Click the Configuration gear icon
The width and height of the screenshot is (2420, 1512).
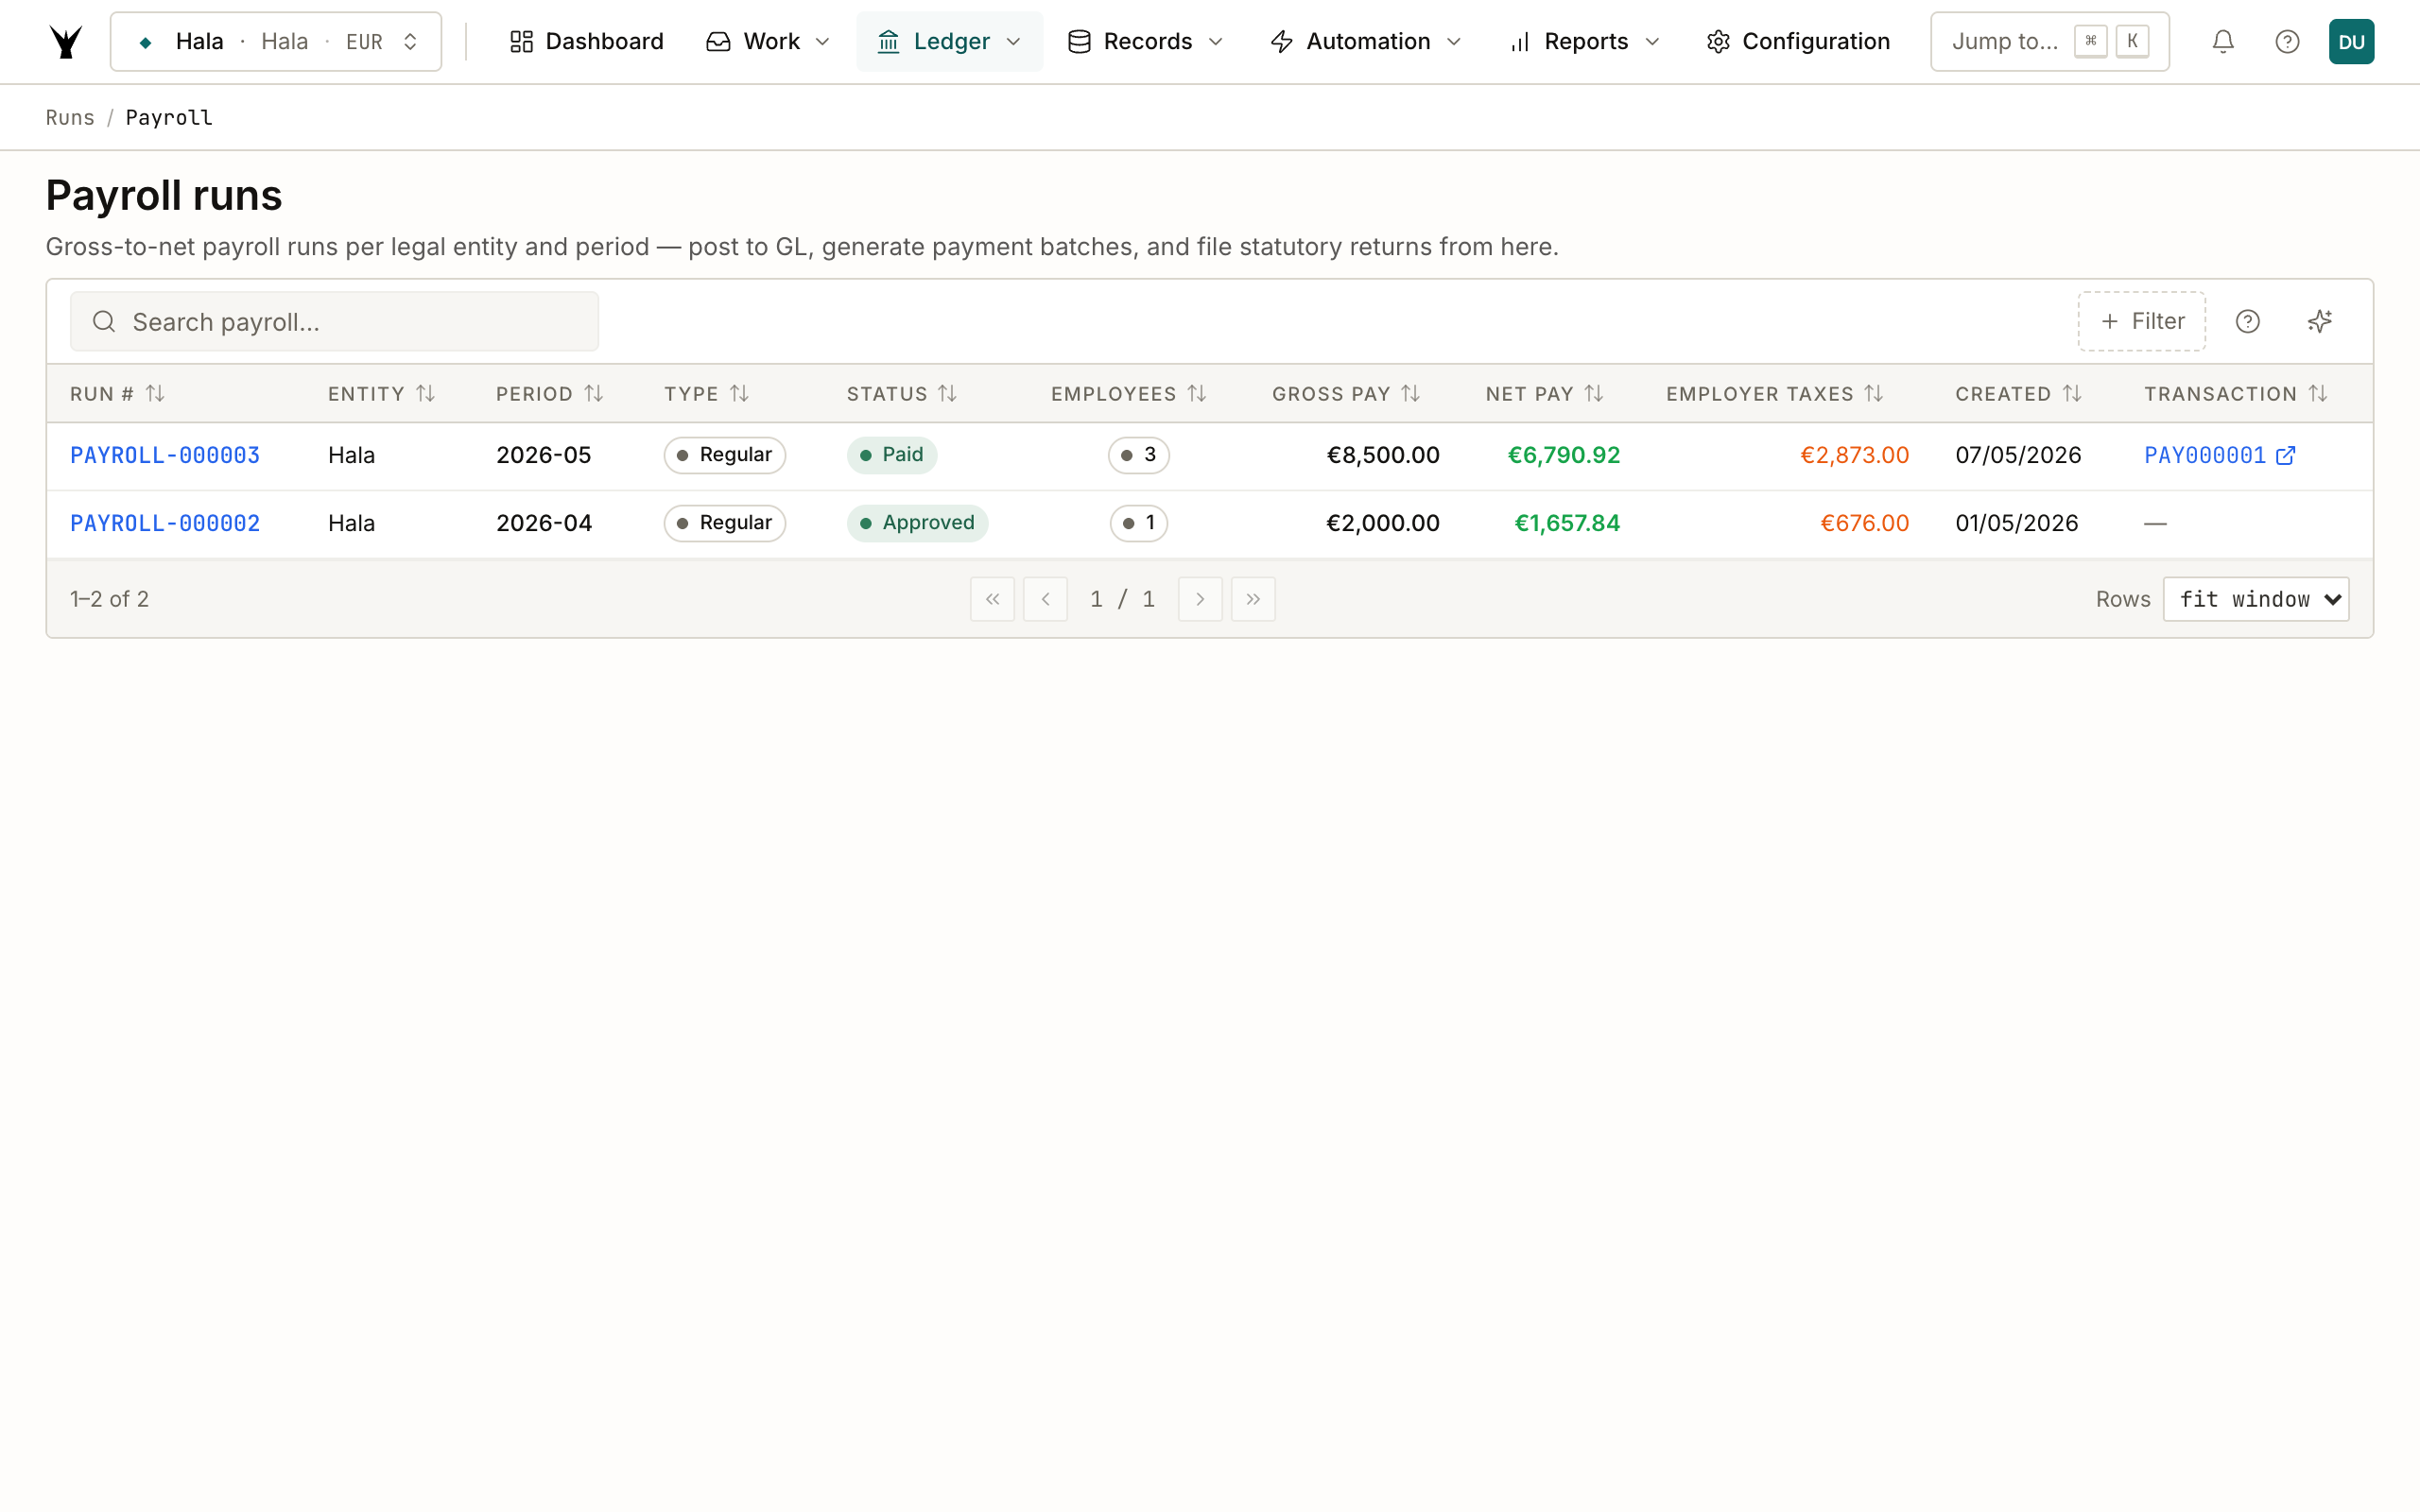point(1717,42)
